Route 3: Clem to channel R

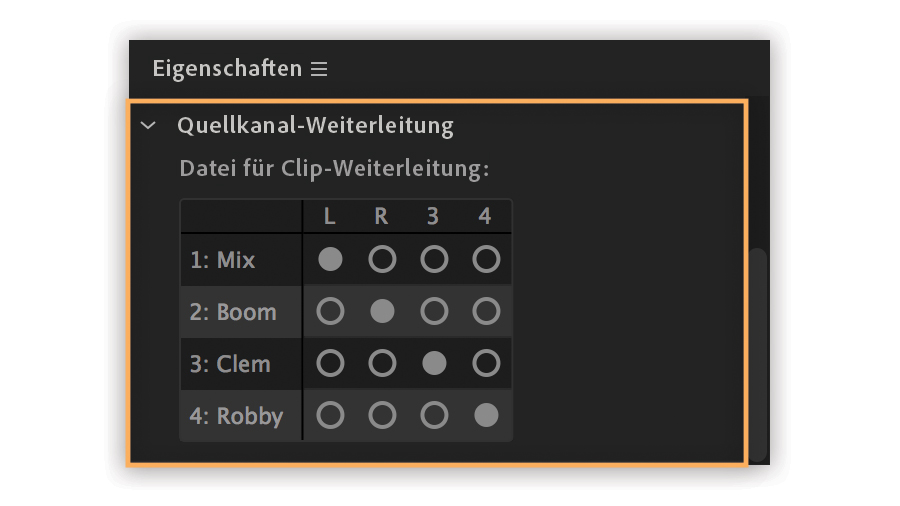pyautogui.click(x=382, y=364)
